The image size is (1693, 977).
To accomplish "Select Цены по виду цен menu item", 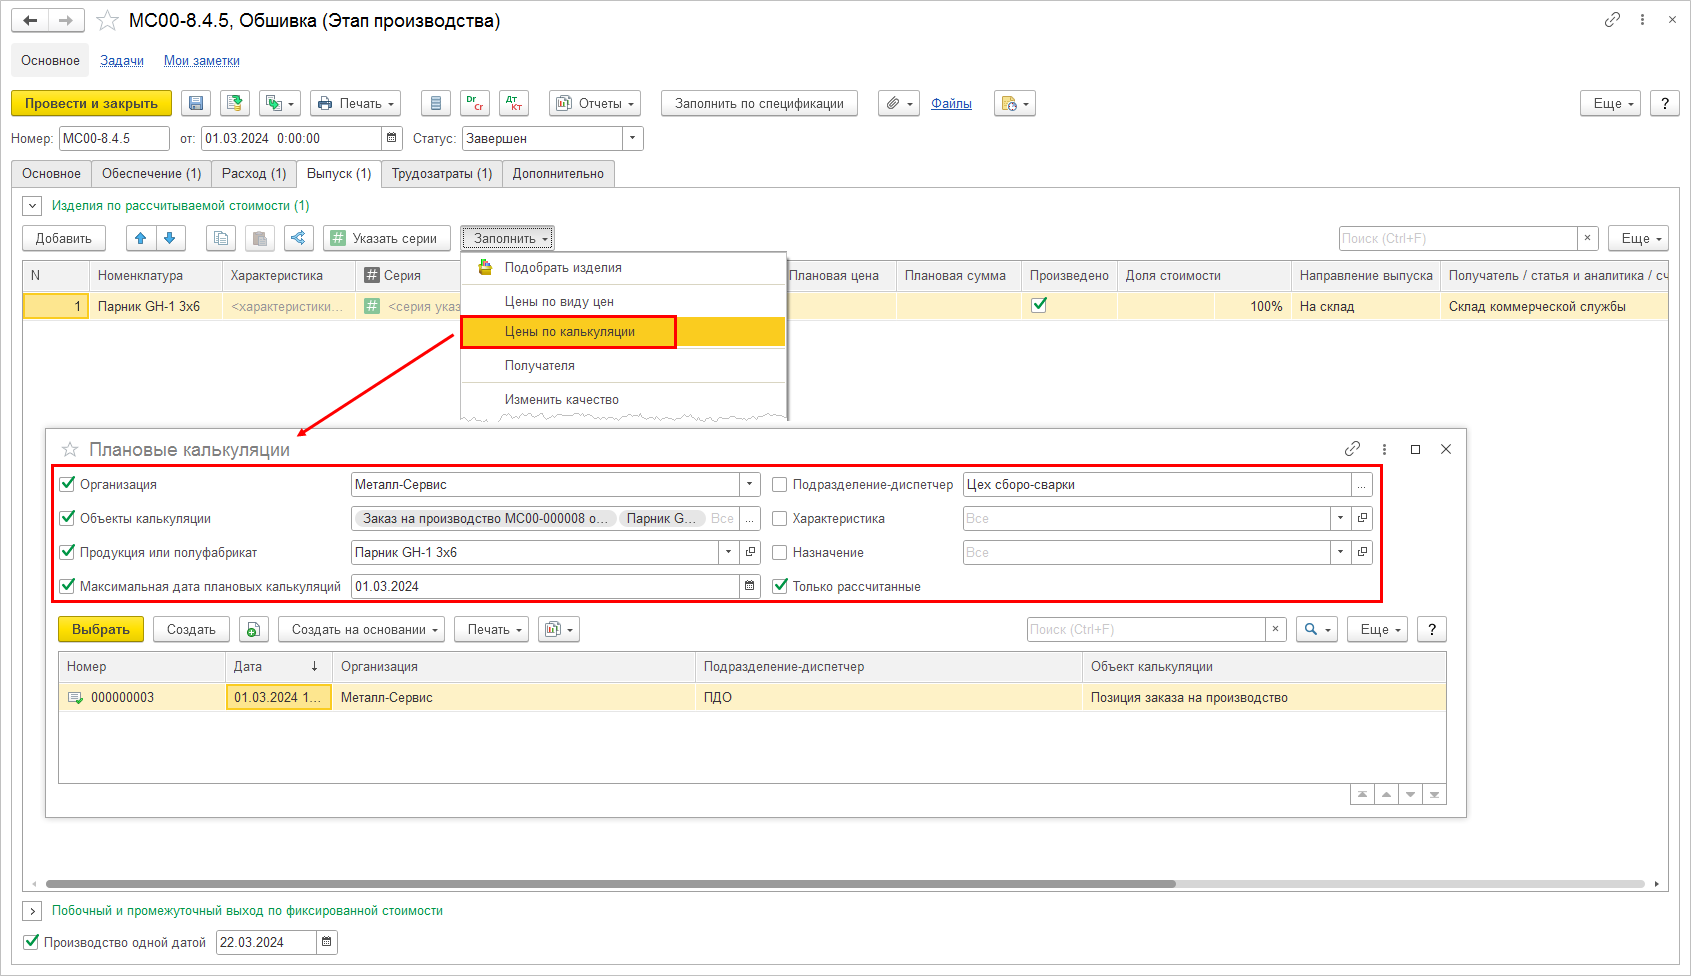I will [559, 302].
